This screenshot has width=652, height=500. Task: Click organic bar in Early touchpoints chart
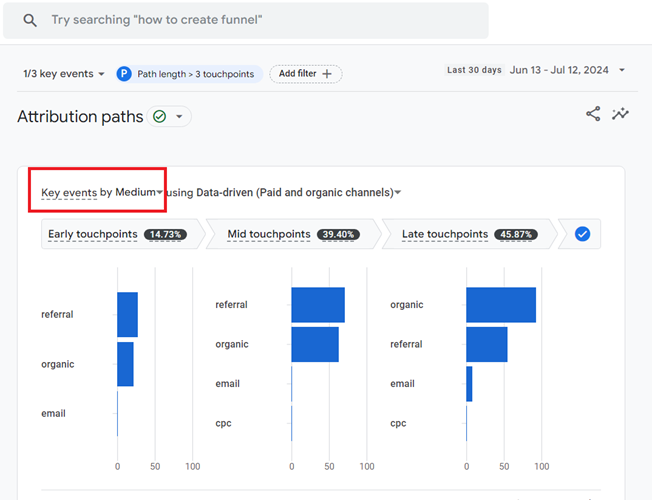[125, 364]
